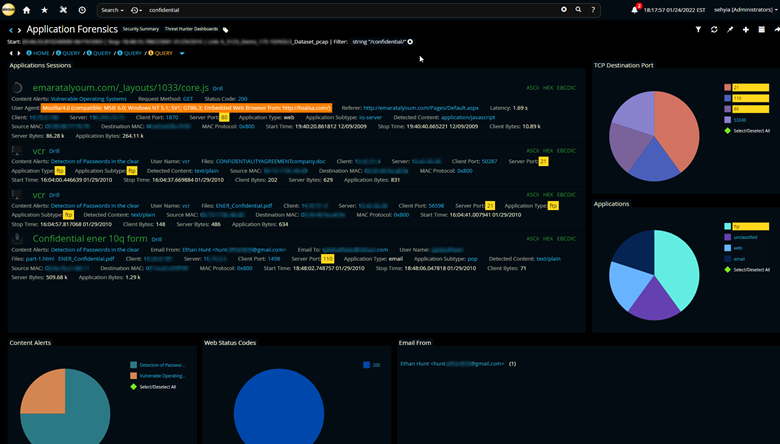Click monitor icon of first vcr session
780x444 pixels.
coord(17,151)
